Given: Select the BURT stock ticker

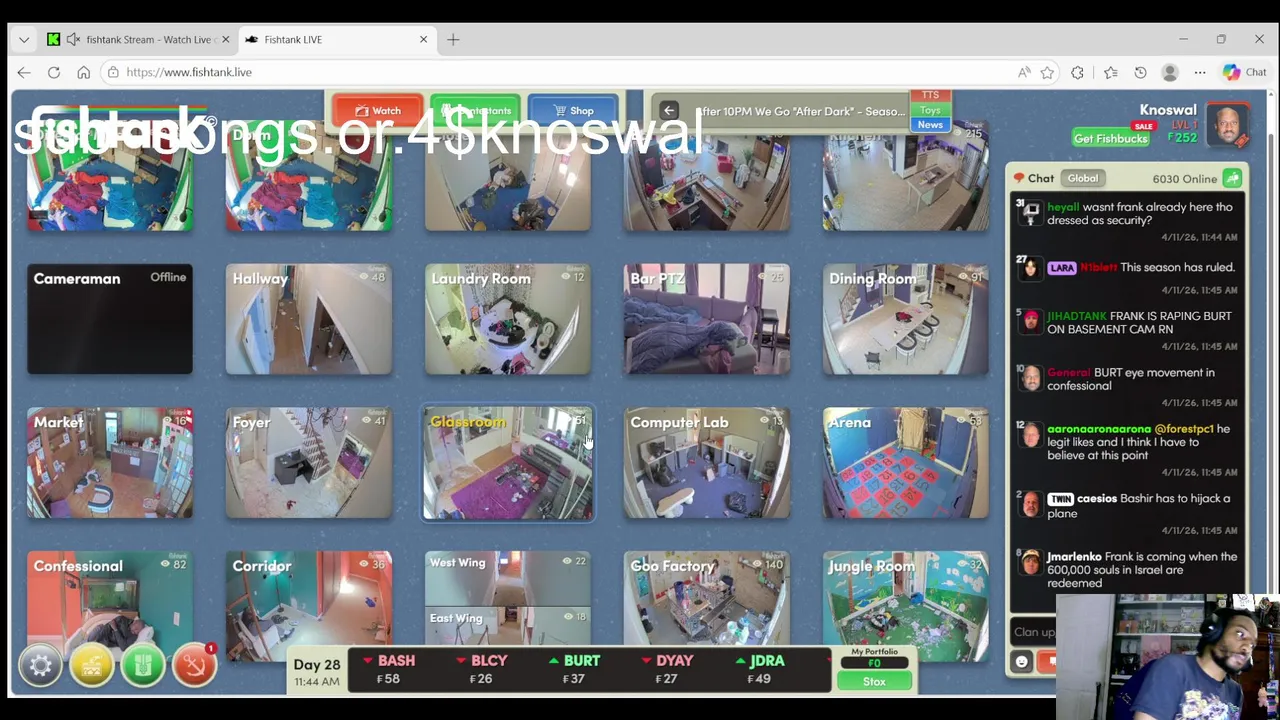Looking at the screenshot, I should 575,669.
